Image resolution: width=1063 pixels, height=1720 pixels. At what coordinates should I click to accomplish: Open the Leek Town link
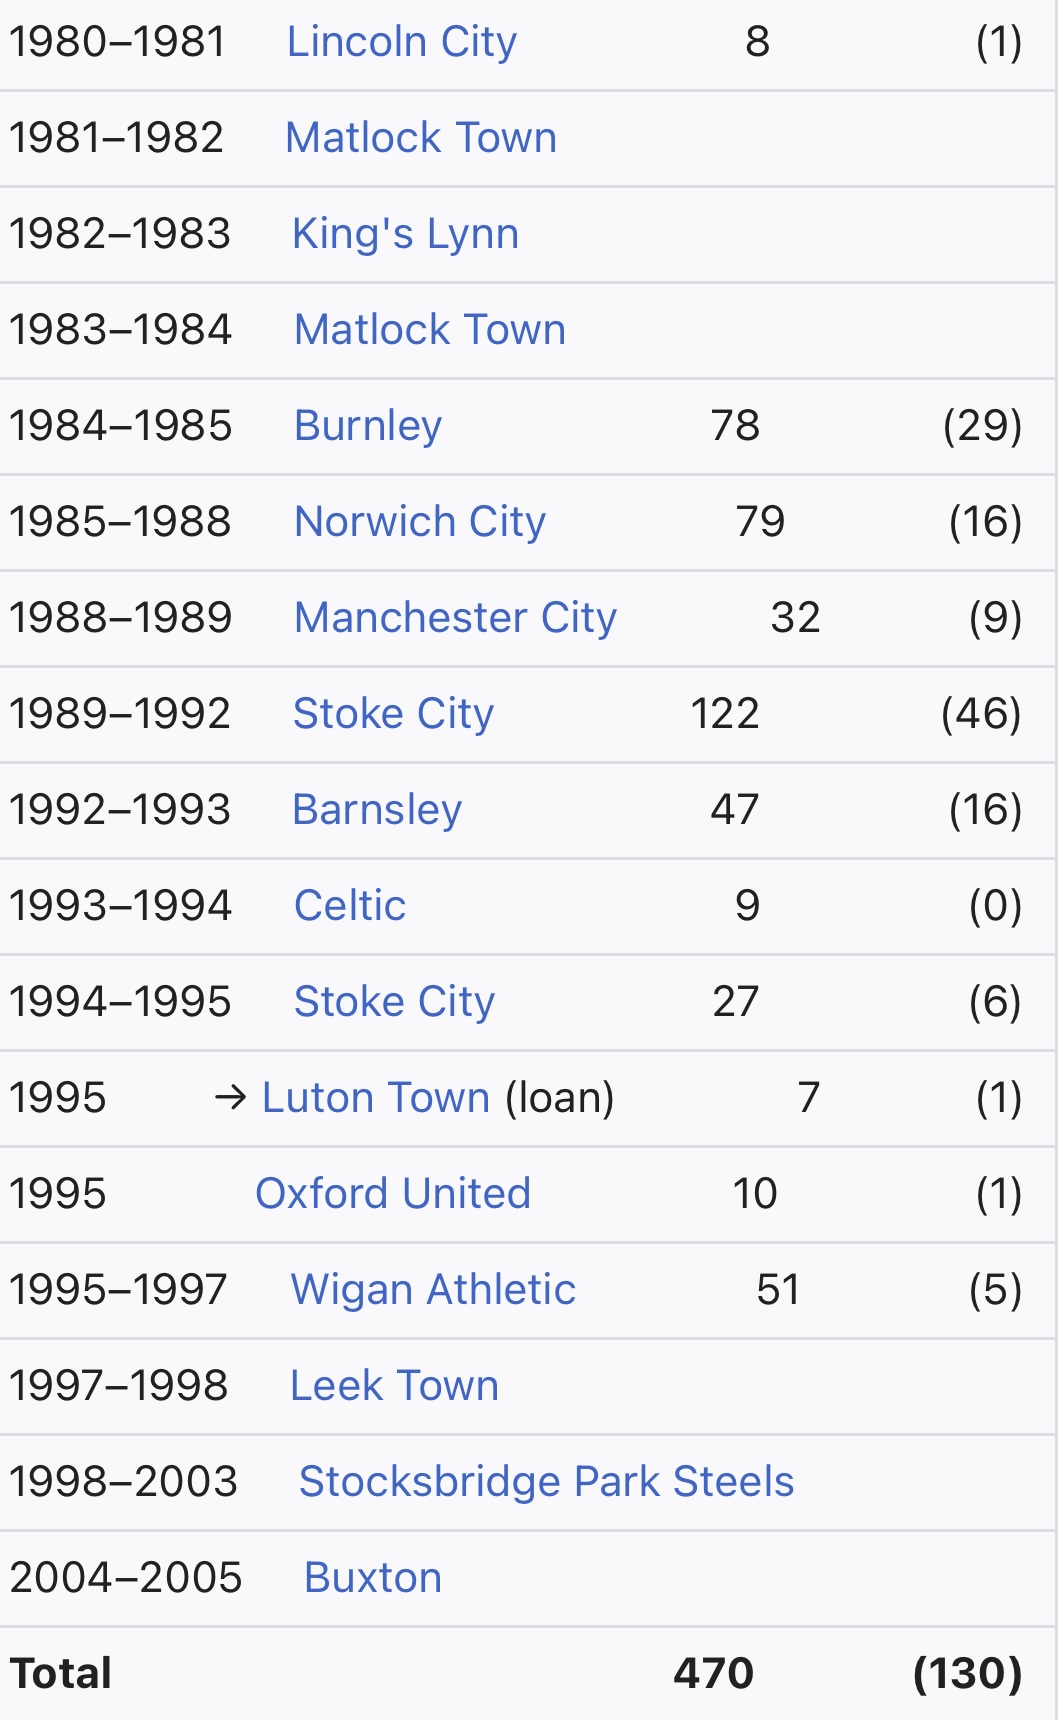394,1386
